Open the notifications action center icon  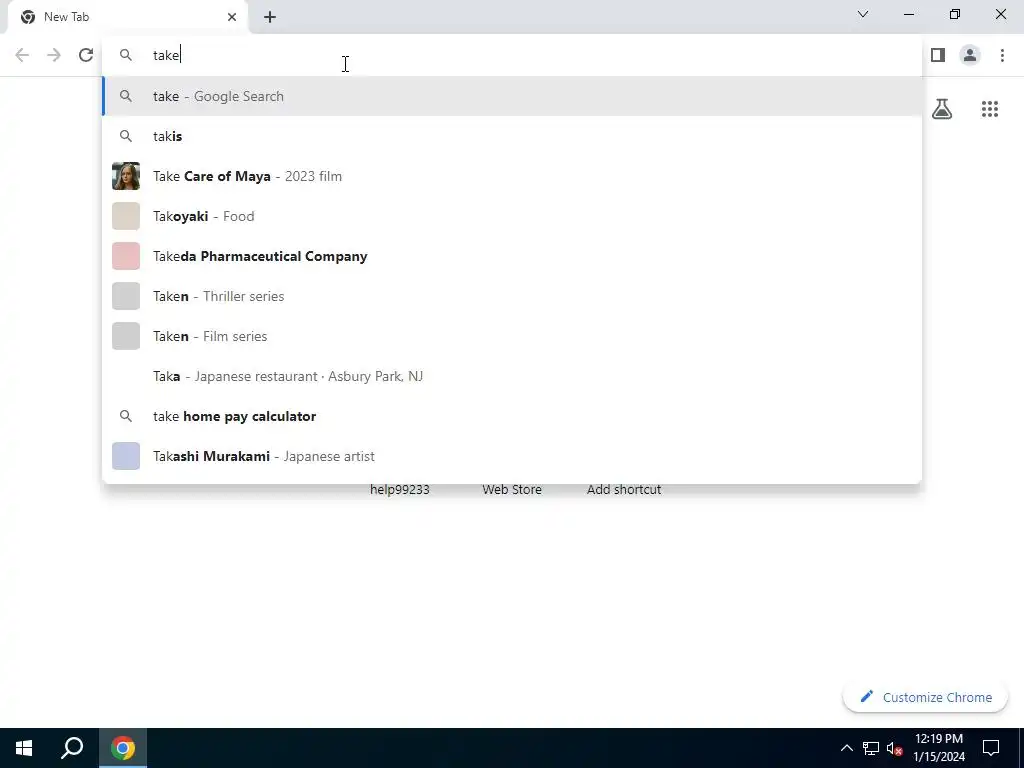[x=991, y=748]
